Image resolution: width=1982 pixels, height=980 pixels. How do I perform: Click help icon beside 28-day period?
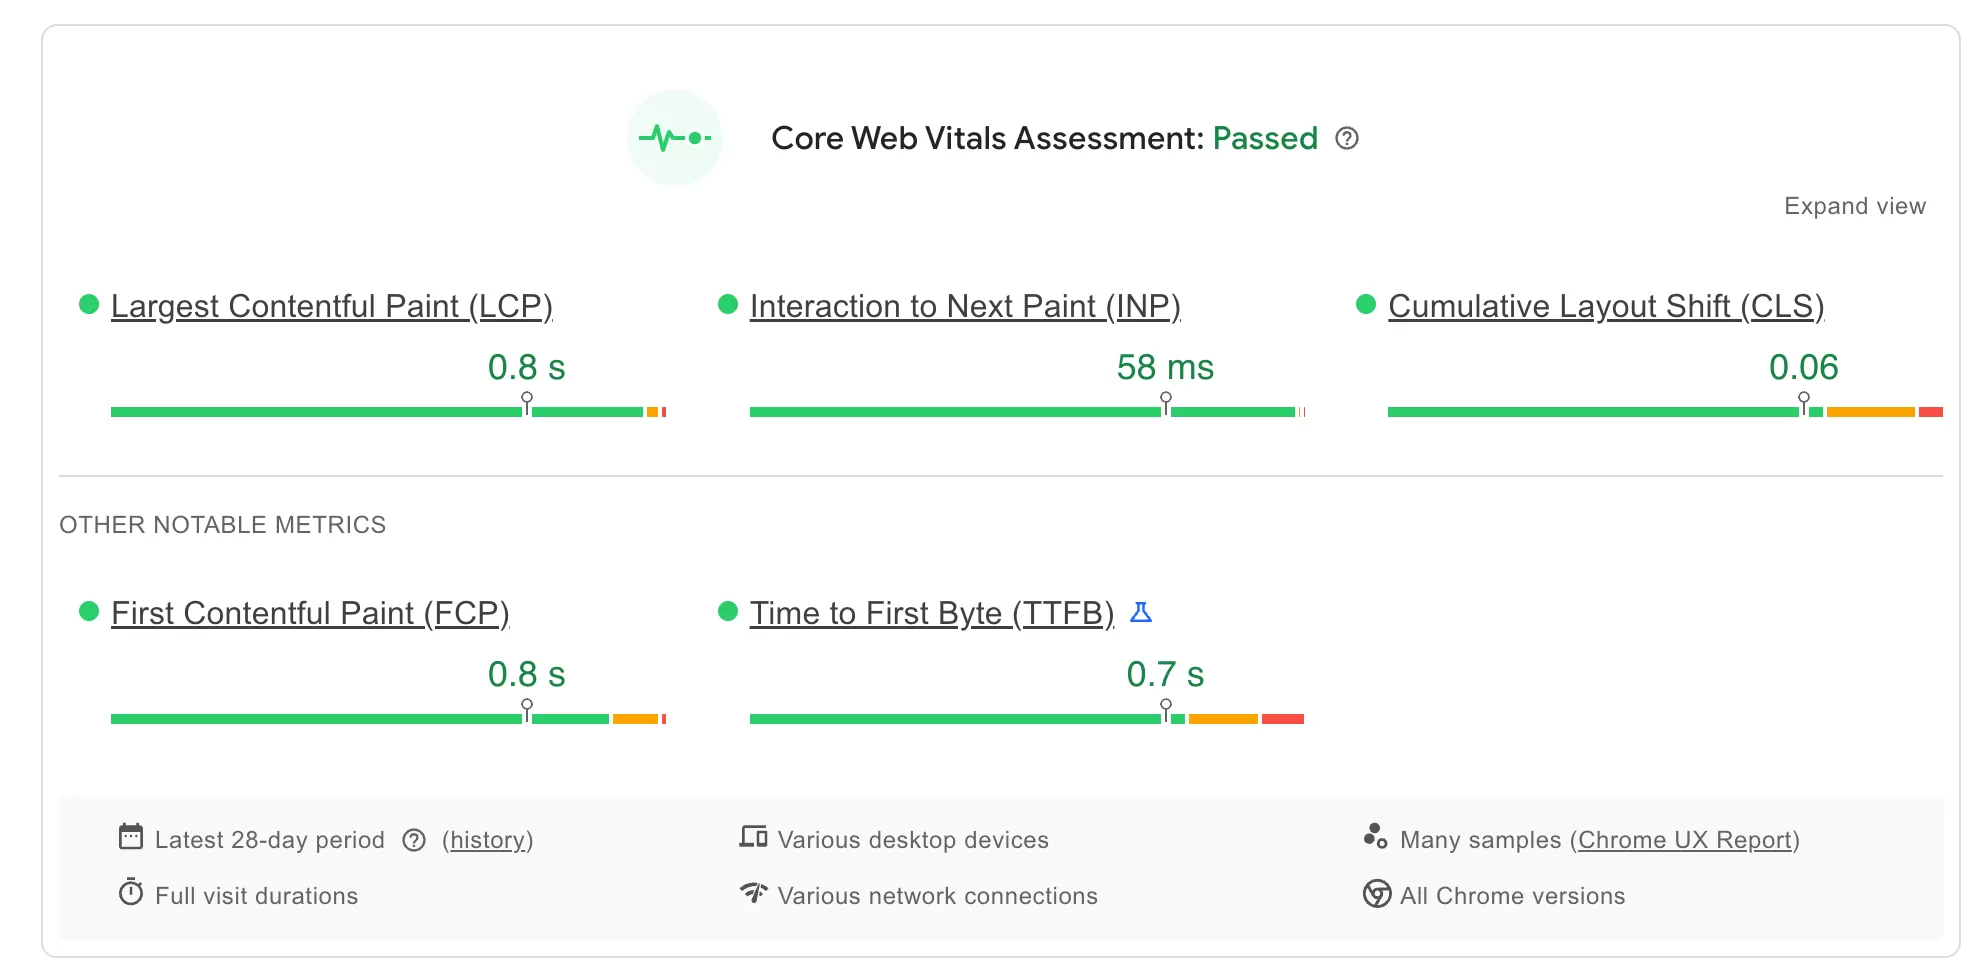click(x=414, y=840)
